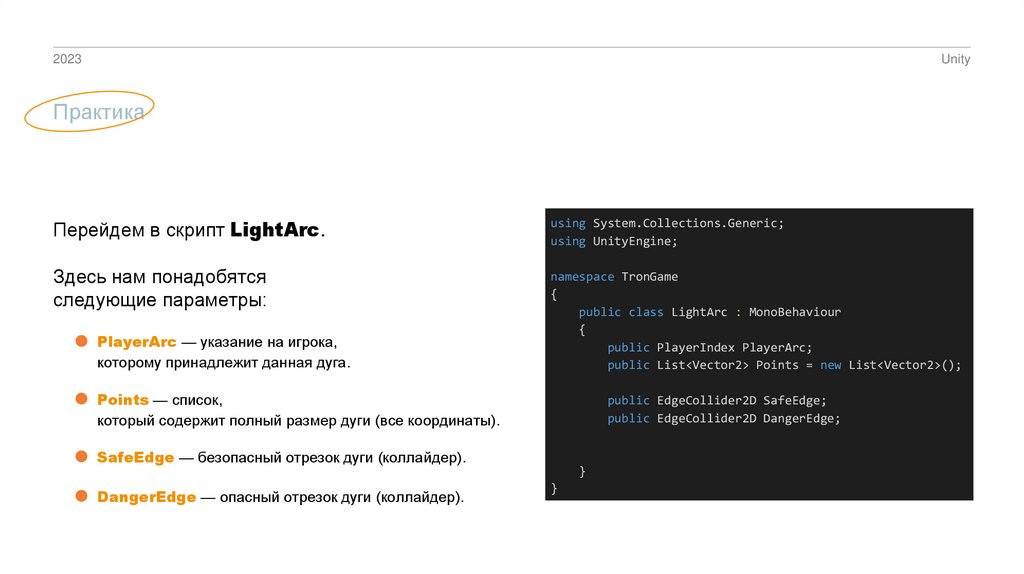Image resolution: width=1024 pixels, height=574 pixels.
Task: Select the Практика heading text
Action: (x=98, y=113)
